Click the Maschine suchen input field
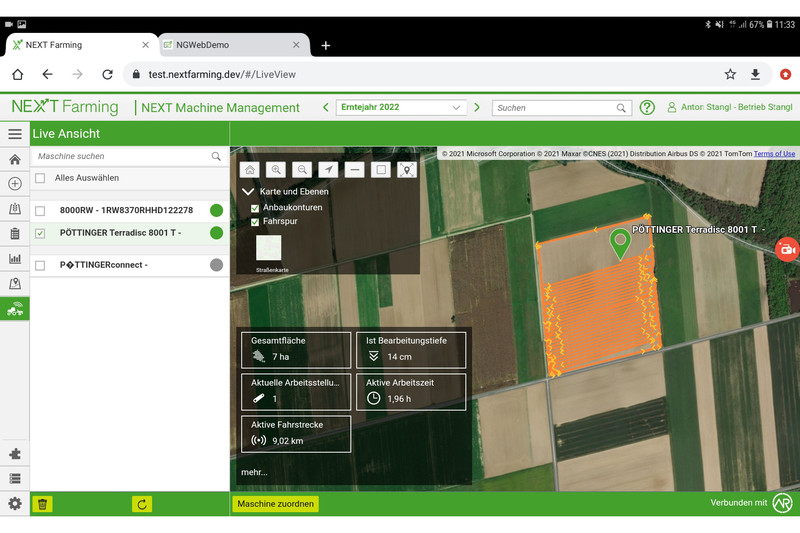The height and width of the screenshot is (533, 800). tap(128, 156)
